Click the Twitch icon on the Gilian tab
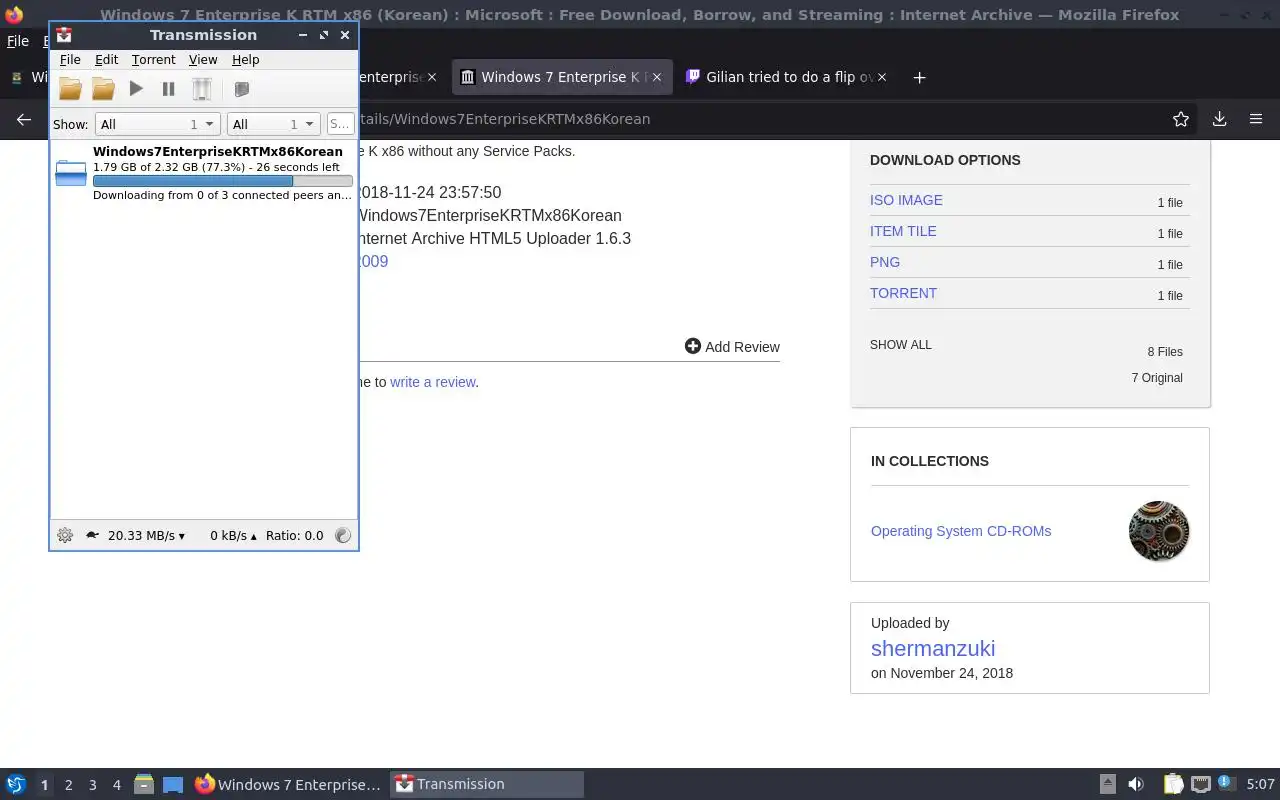Viewport: 1280px width, 800px height. point(693,77)
